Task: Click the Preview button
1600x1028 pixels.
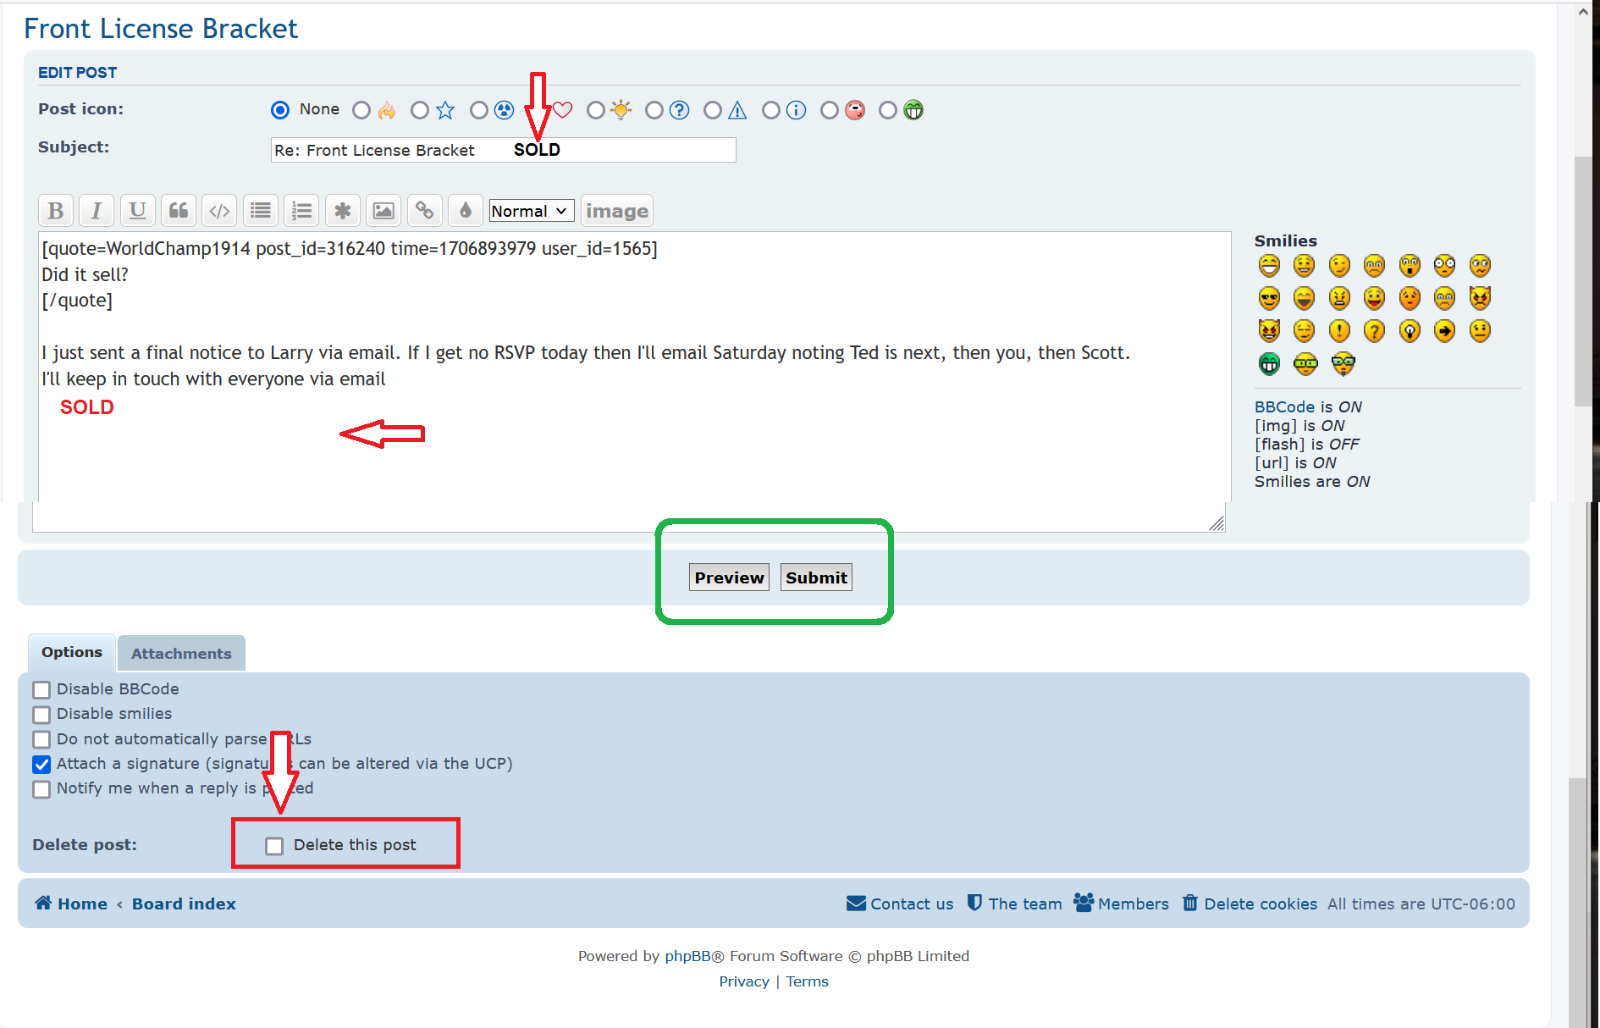Action: click(x=729, y=578)
